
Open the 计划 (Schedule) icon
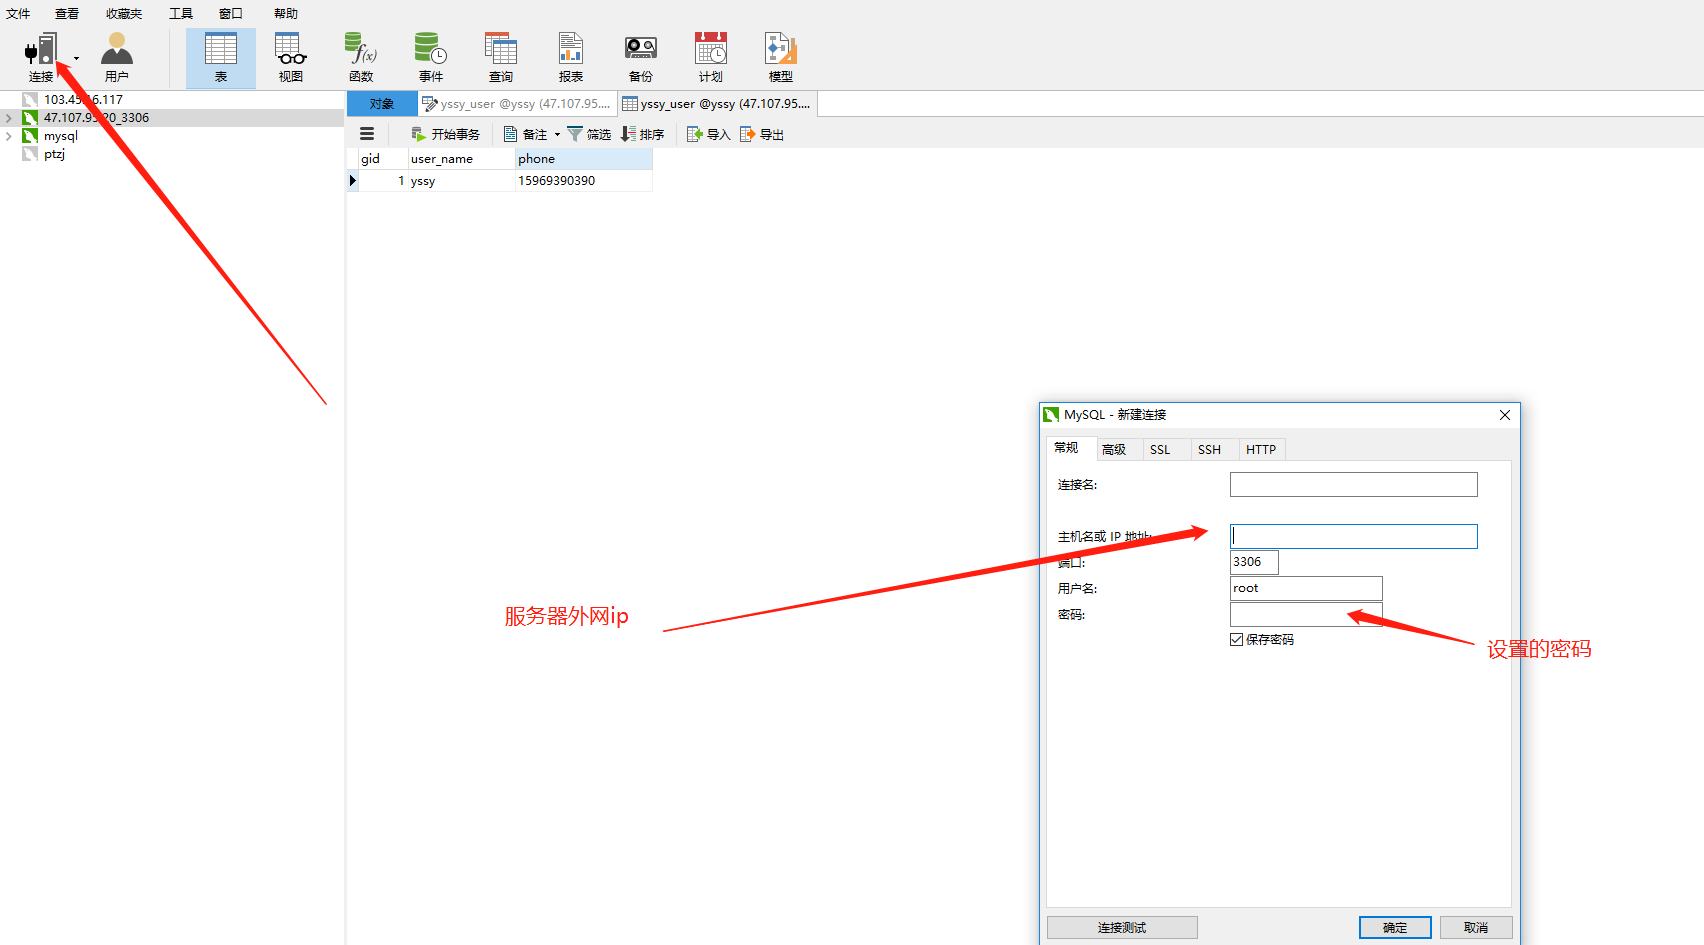click(711, 57)
